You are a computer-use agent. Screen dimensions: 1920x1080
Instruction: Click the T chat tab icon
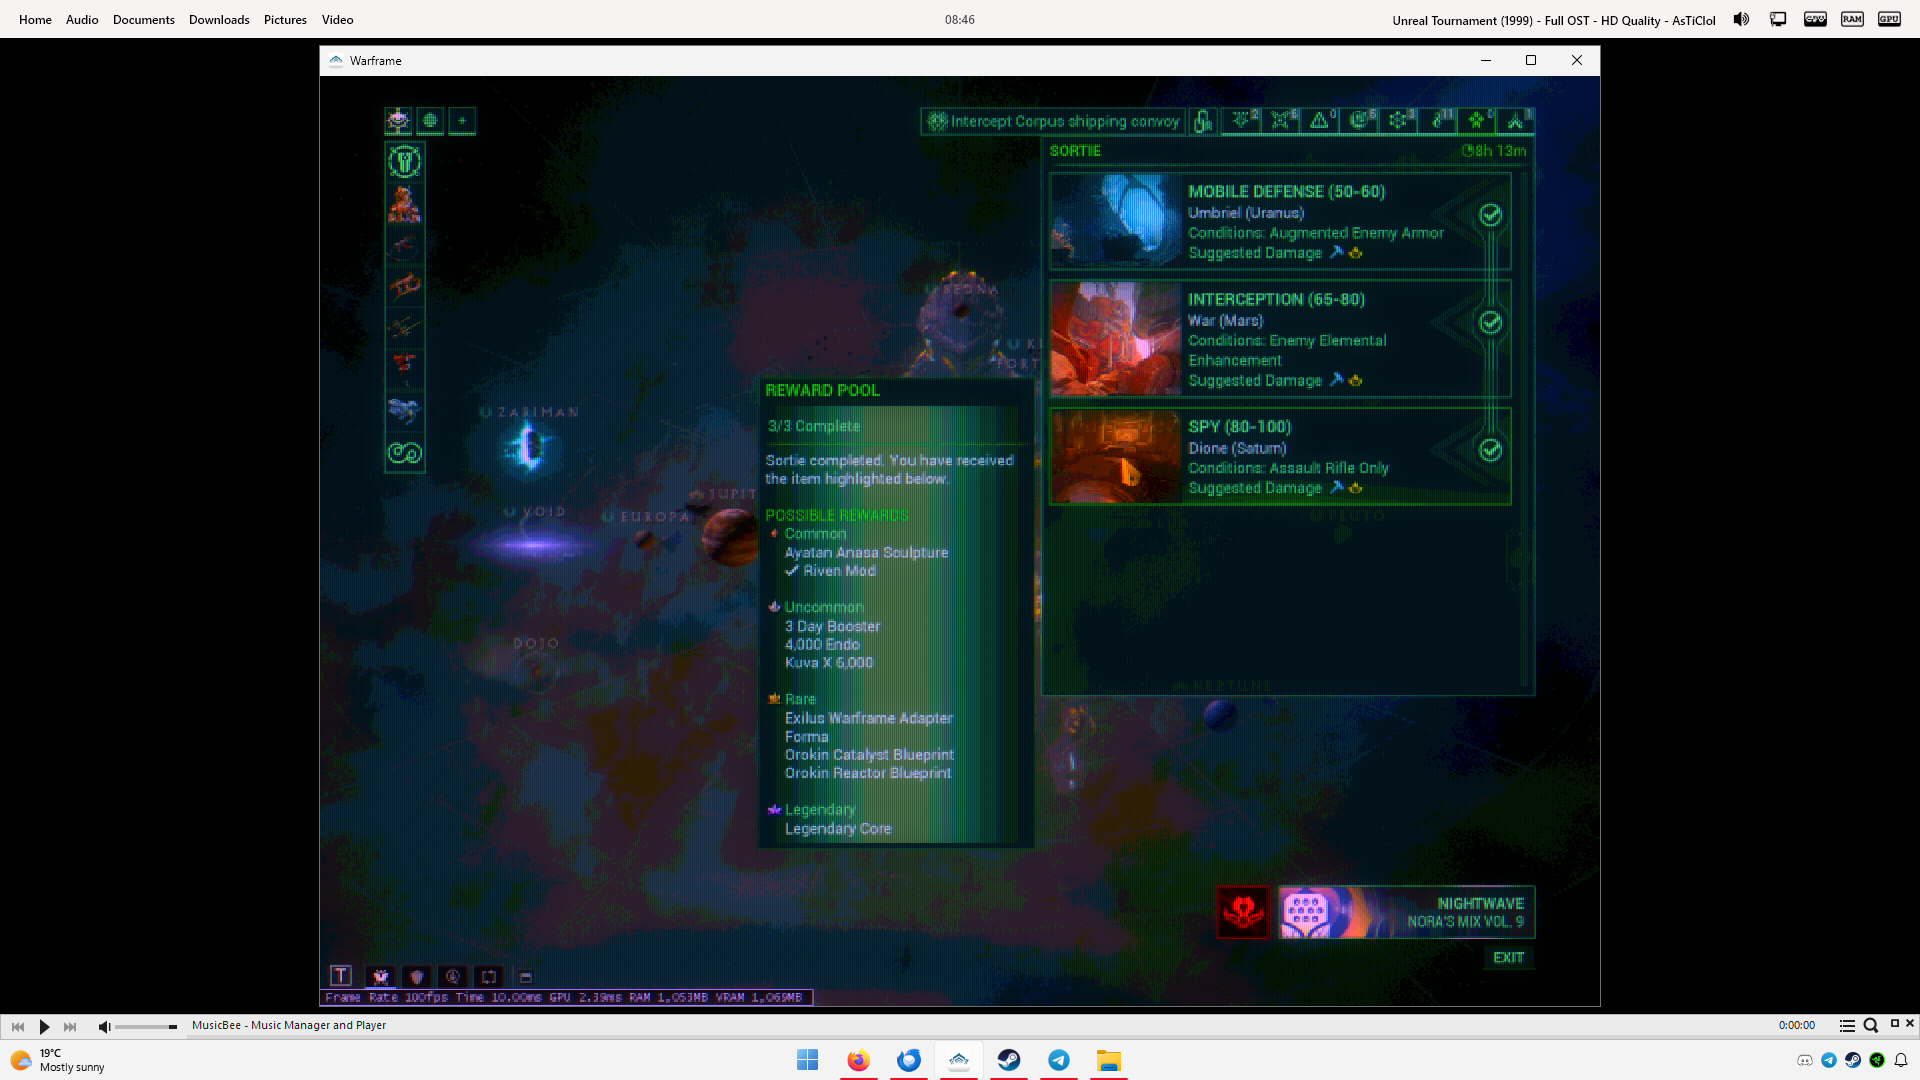pyautogui.click(x=341, y=976)
